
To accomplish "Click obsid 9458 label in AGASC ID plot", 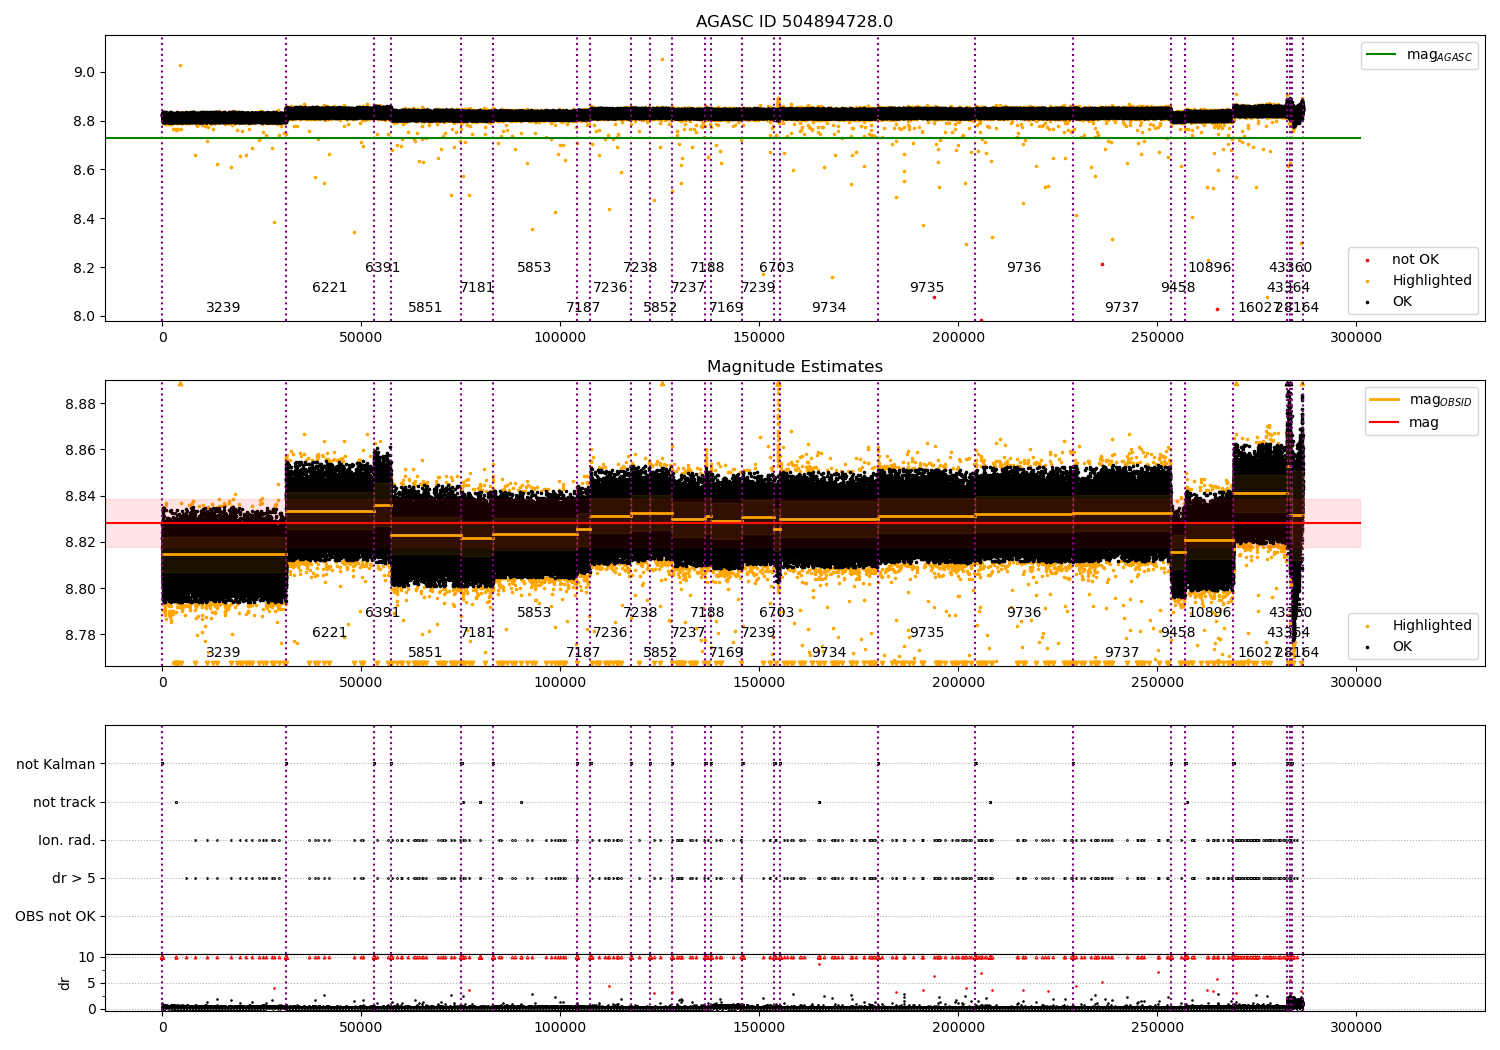I will (1178, 288).
